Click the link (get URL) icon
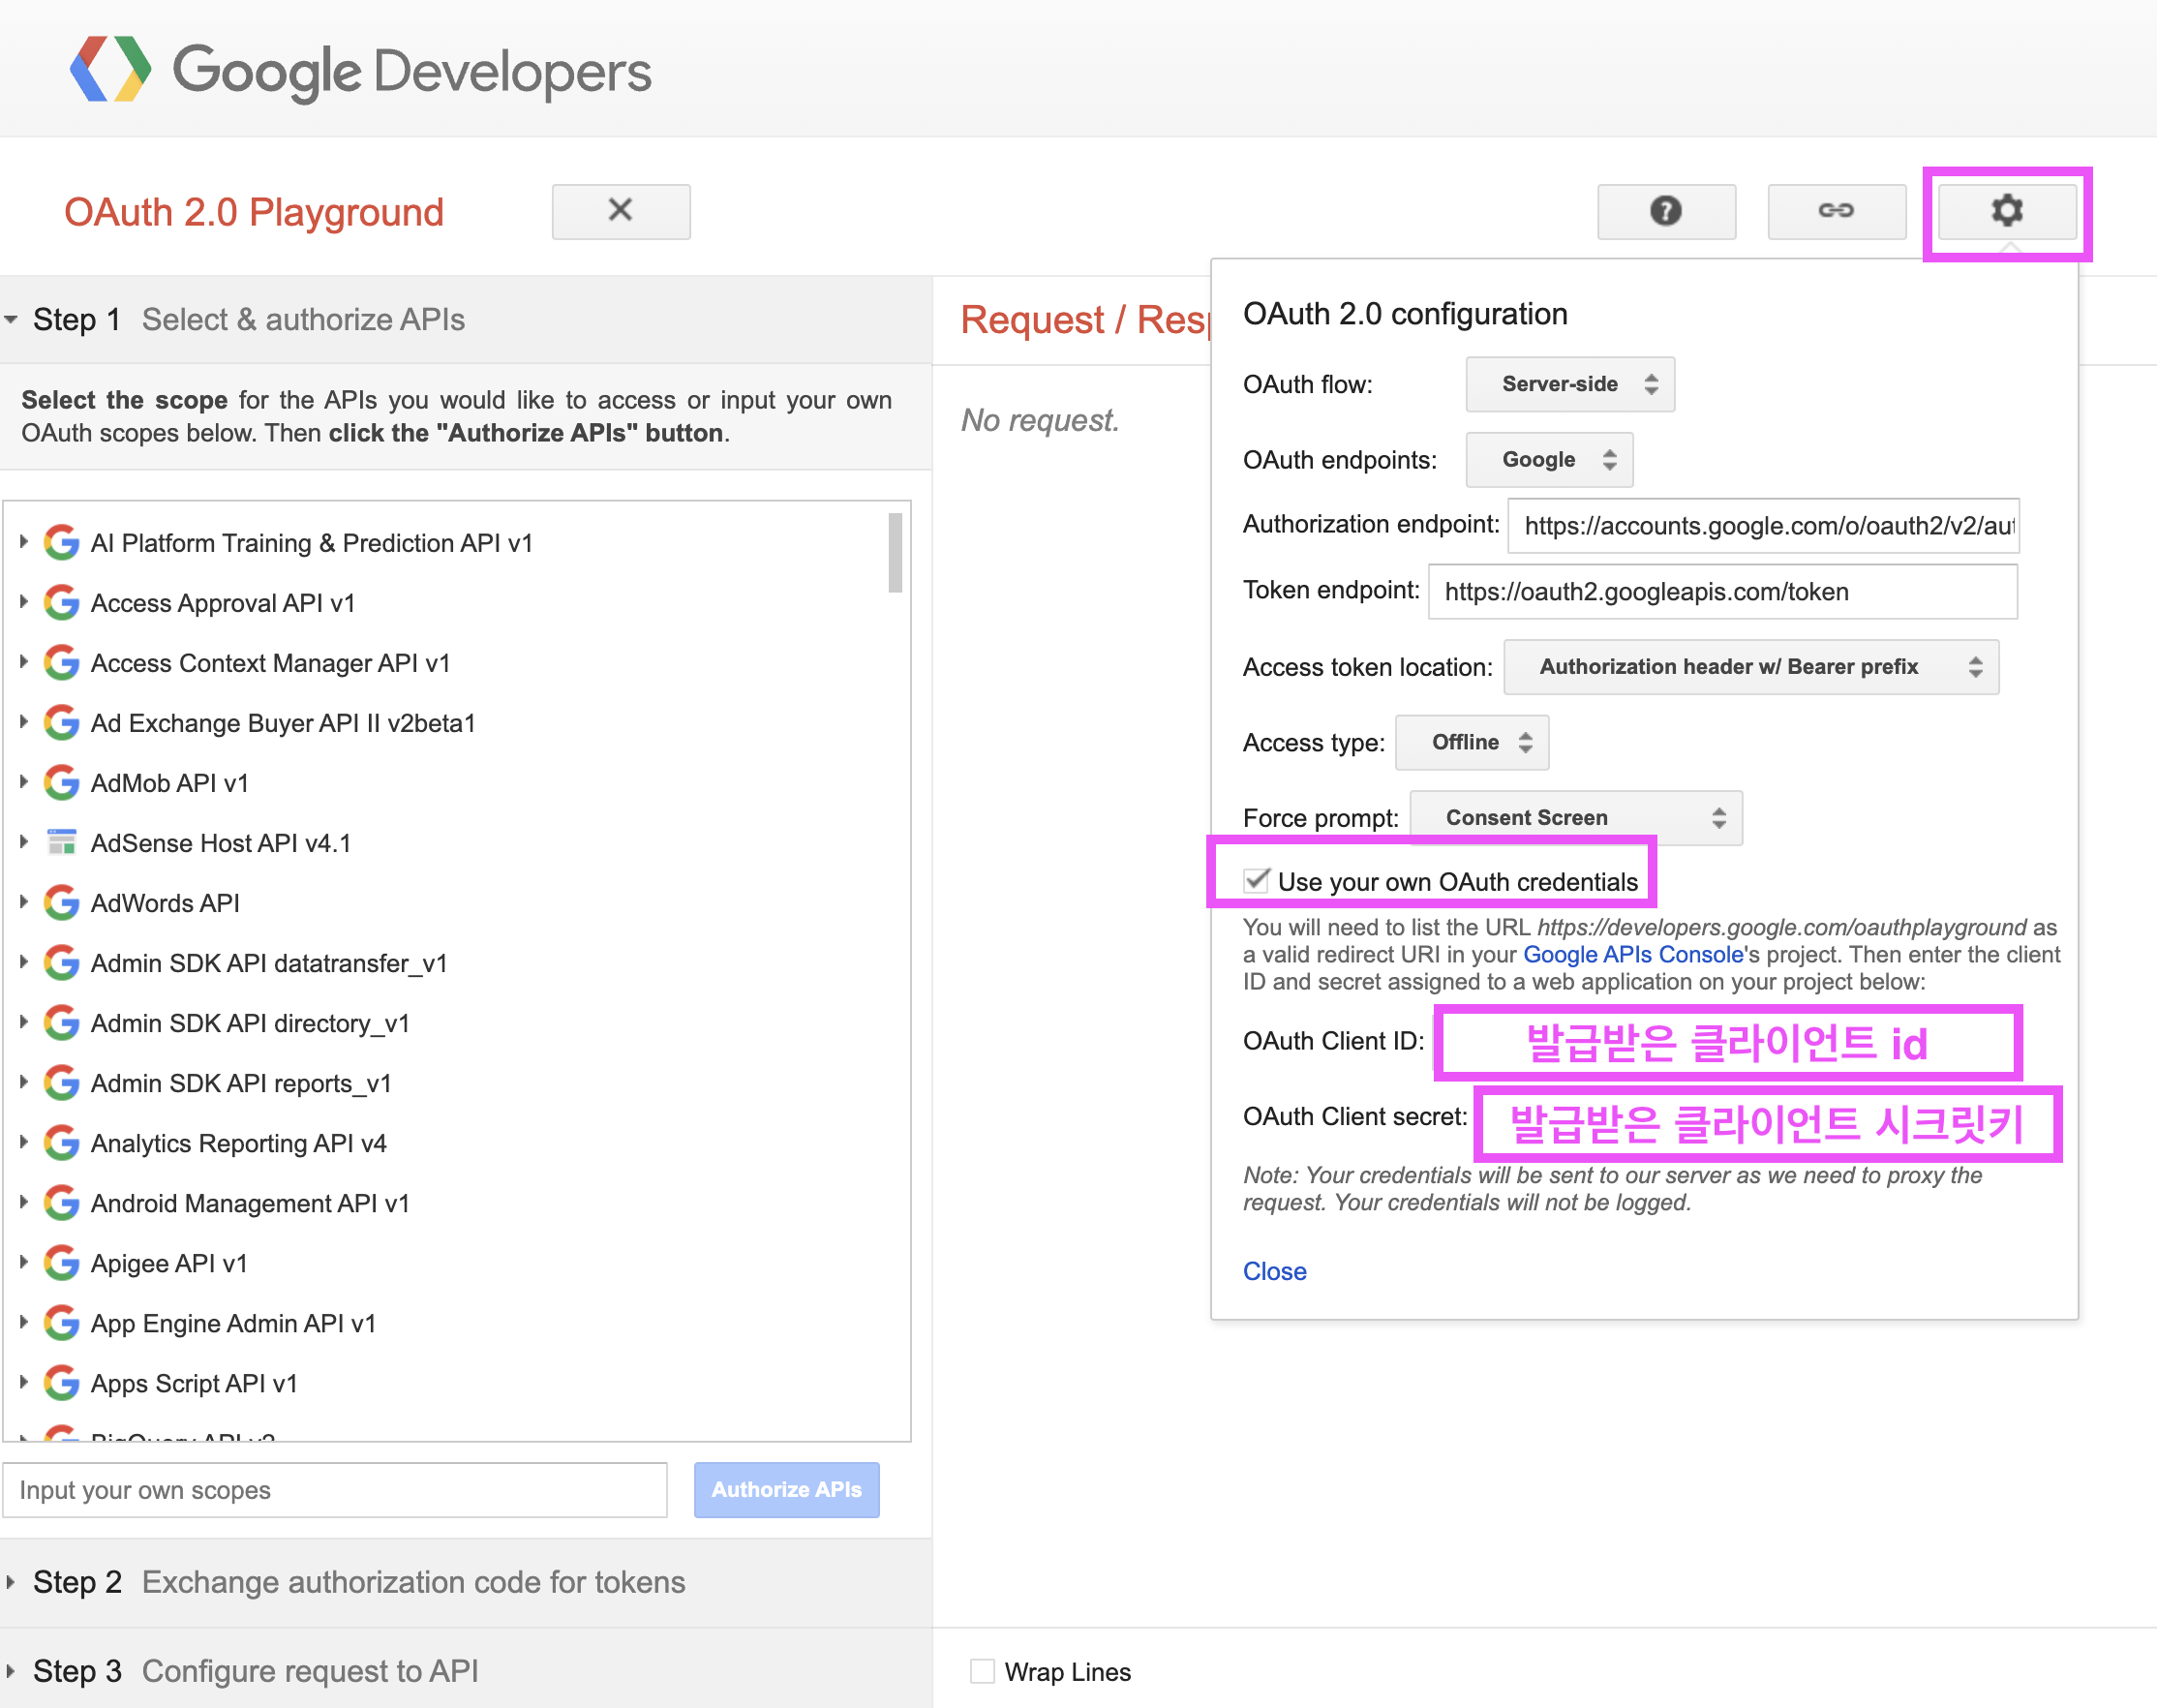The width and height of the screenshot is (2157, 1708). click(x=1836, y=211)
